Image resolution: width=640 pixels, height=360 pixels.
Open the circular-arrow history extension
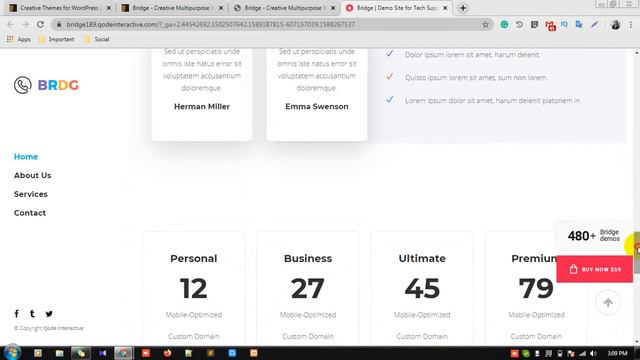point(519,24)
